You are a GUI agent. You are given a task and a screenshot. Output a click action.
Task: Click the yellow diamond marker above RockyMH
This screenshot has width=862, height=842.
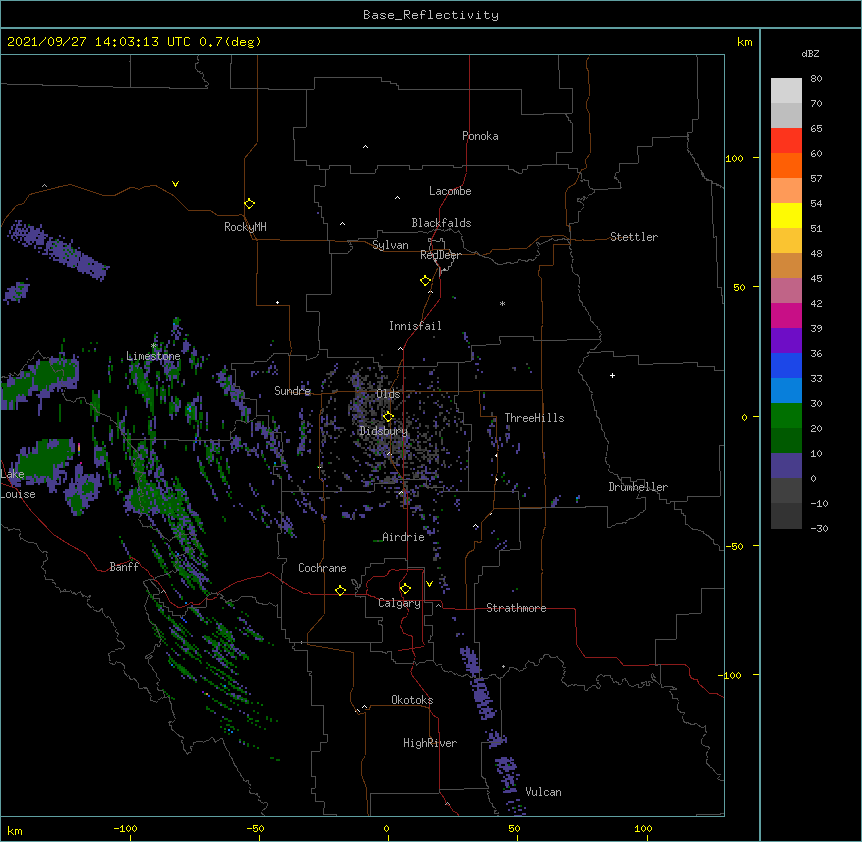(249, 203)
